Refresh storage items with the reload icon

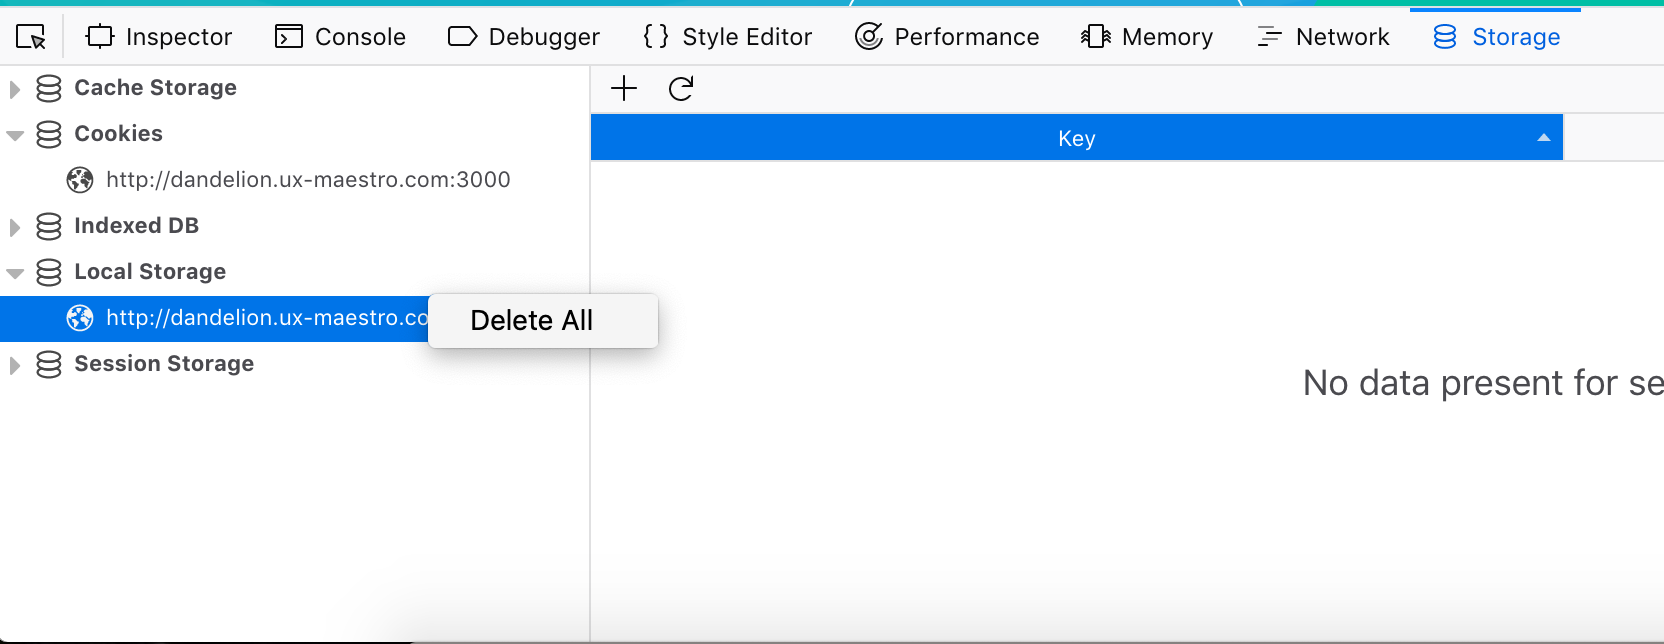pyautogui.click(x=681, y=88)
